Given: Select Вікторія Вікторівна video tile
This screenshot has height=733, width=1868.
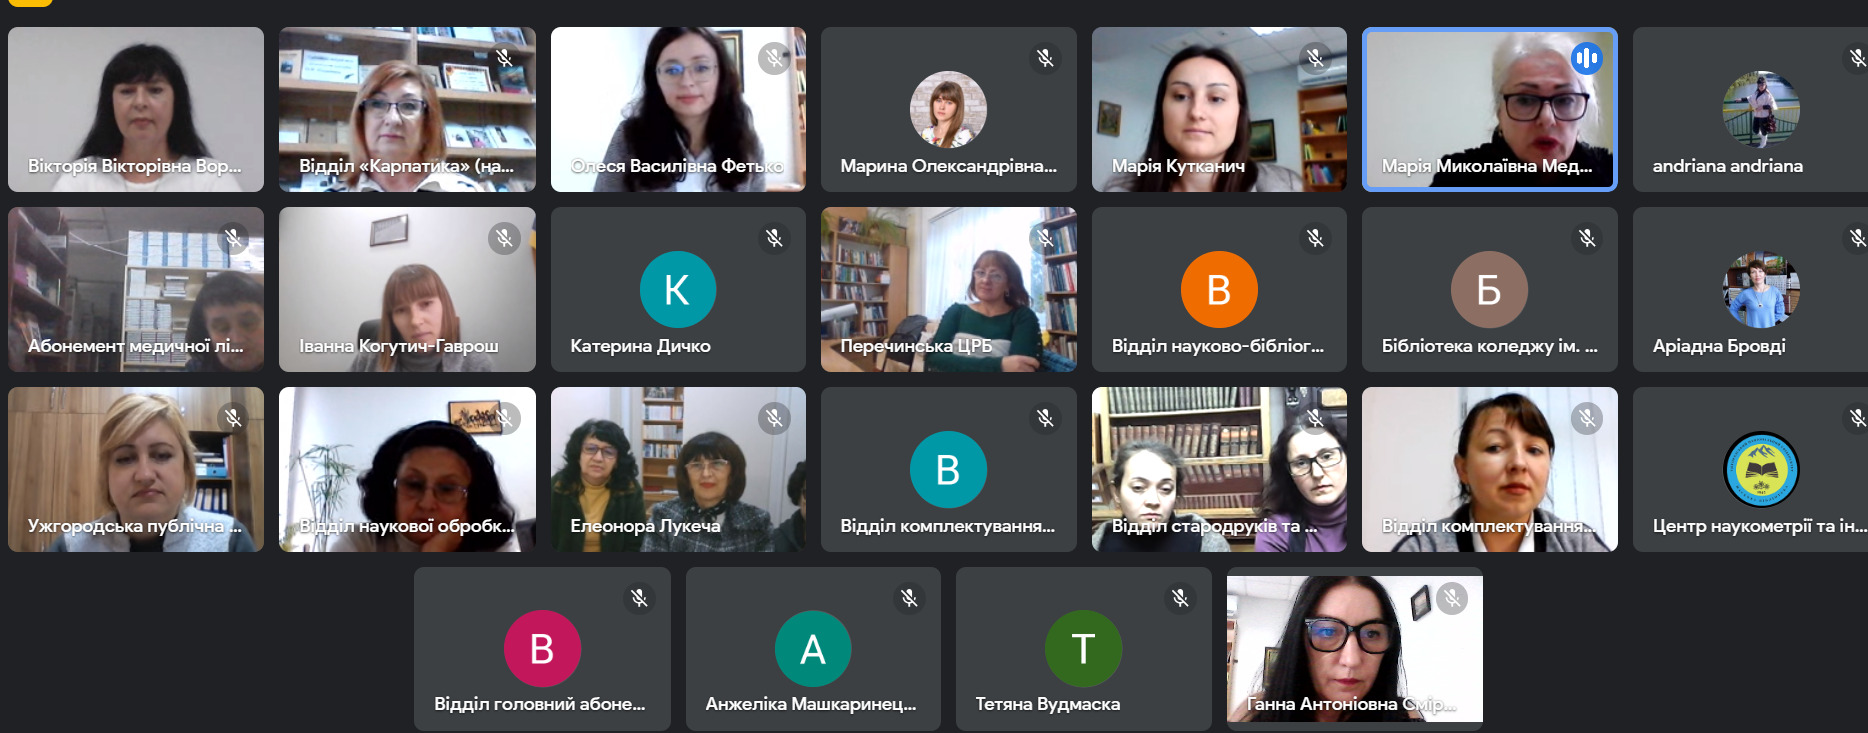Looking at the screenshot, I should [x=136, y=109].
